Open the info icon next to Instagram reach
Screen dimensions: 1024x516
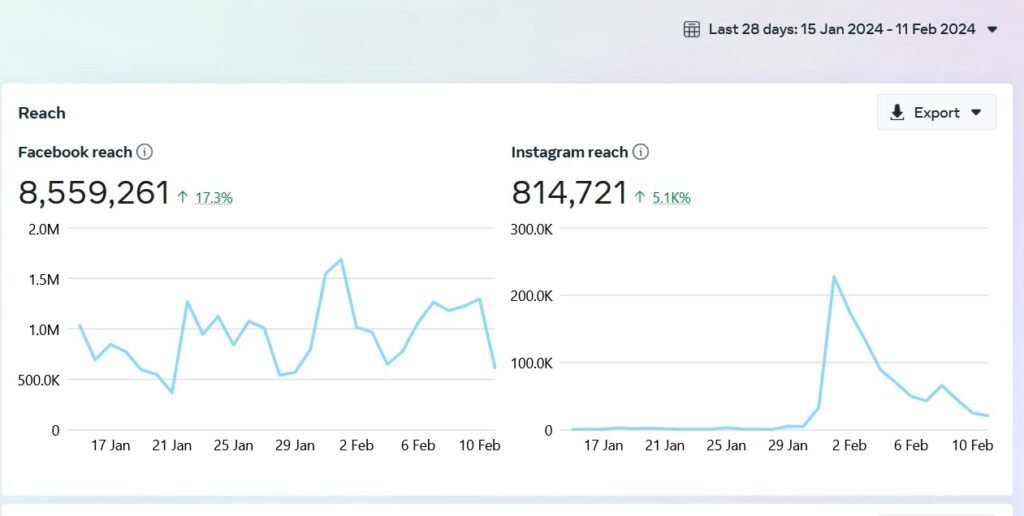[641, 152]
